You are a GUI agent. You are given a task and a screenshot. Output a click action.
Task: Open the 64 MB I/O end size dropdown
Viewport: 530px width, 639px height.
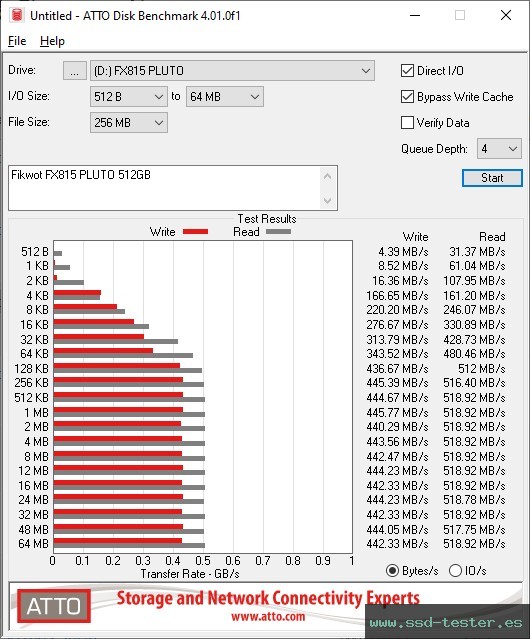(x=224, y=97)
